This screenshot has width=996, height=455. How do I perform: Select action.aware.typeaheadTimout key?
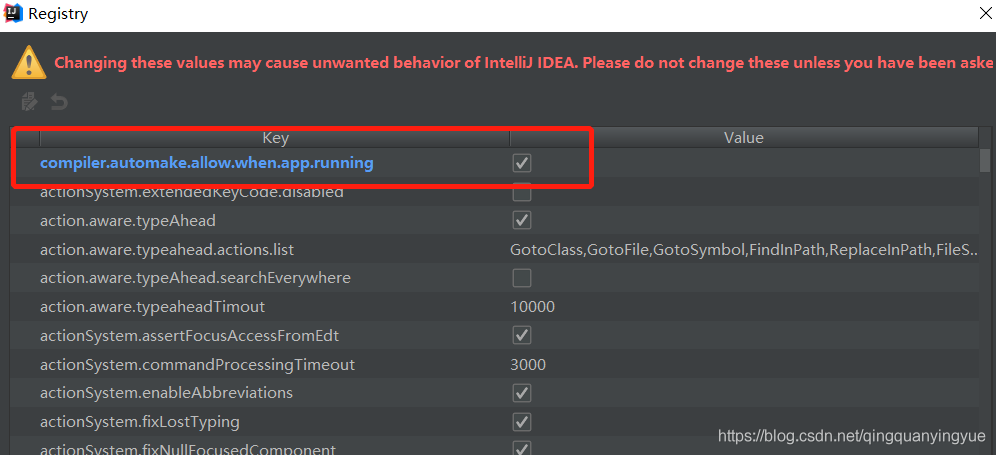point(152,307)
